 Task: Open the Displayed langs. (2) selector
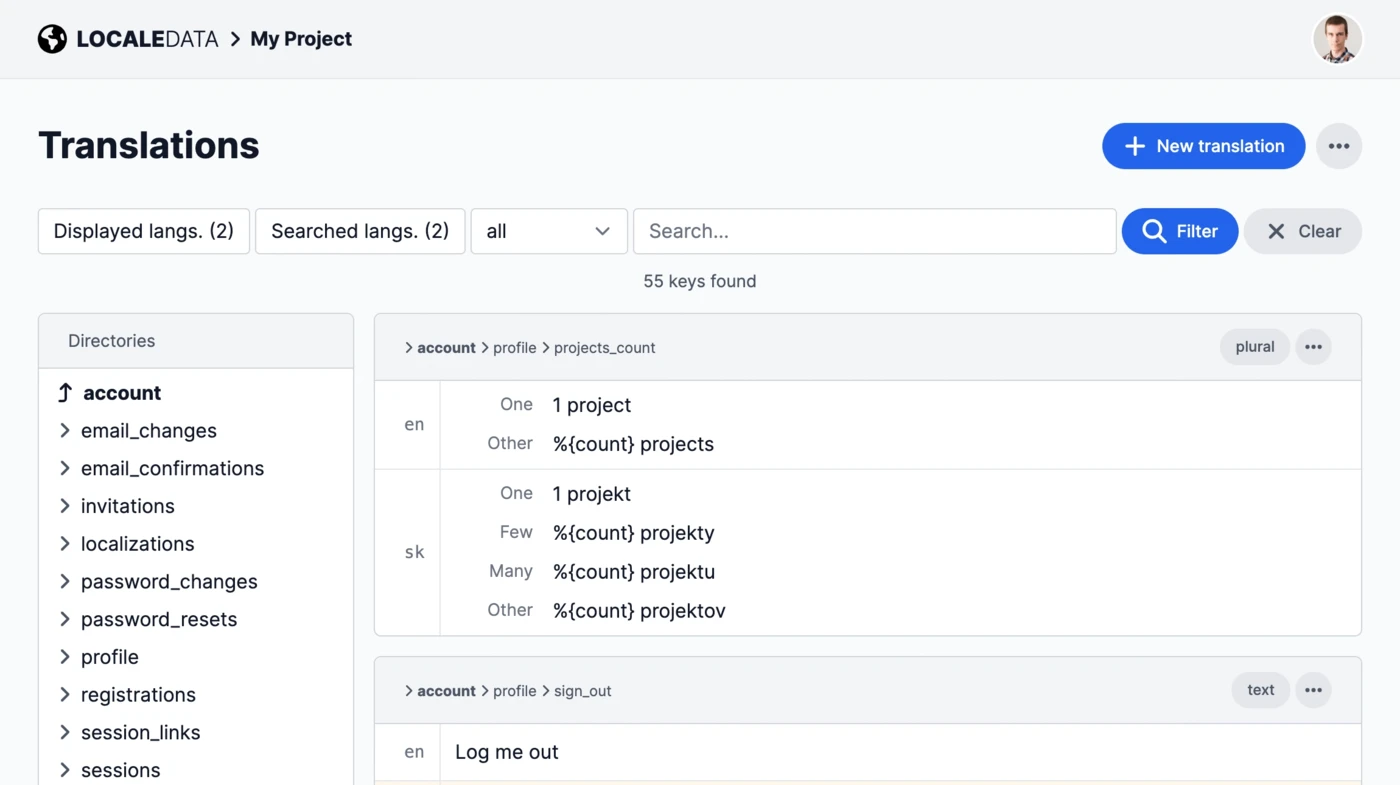[x=144, y=231]
